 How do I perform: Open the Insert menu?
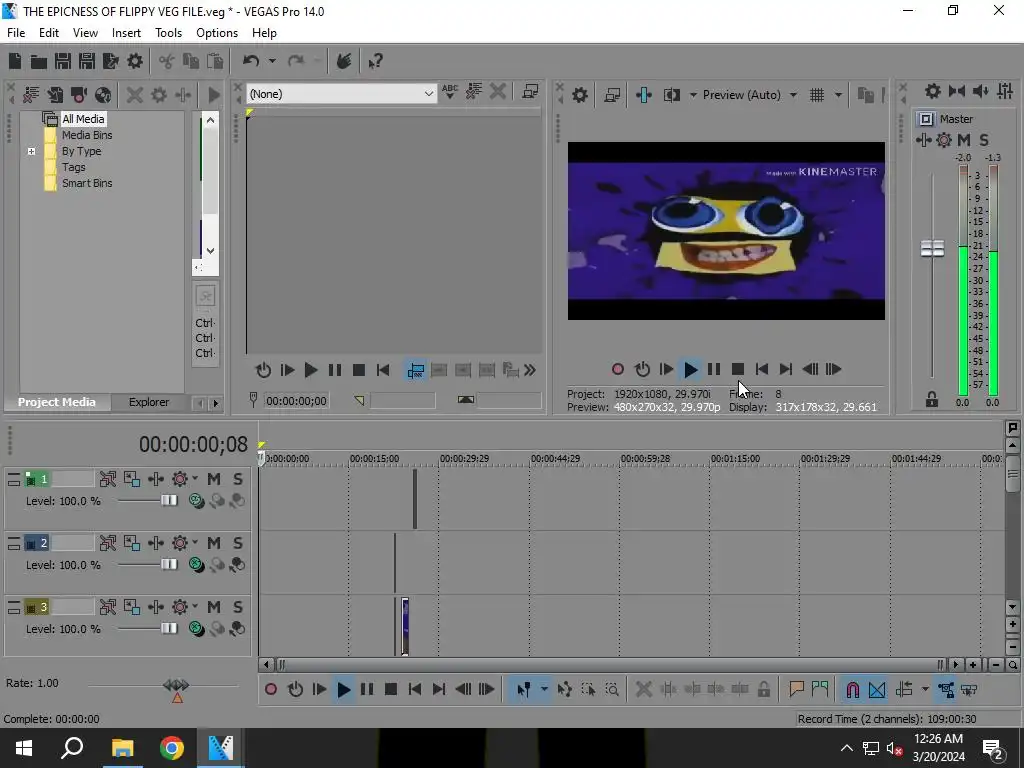(126, 33)
